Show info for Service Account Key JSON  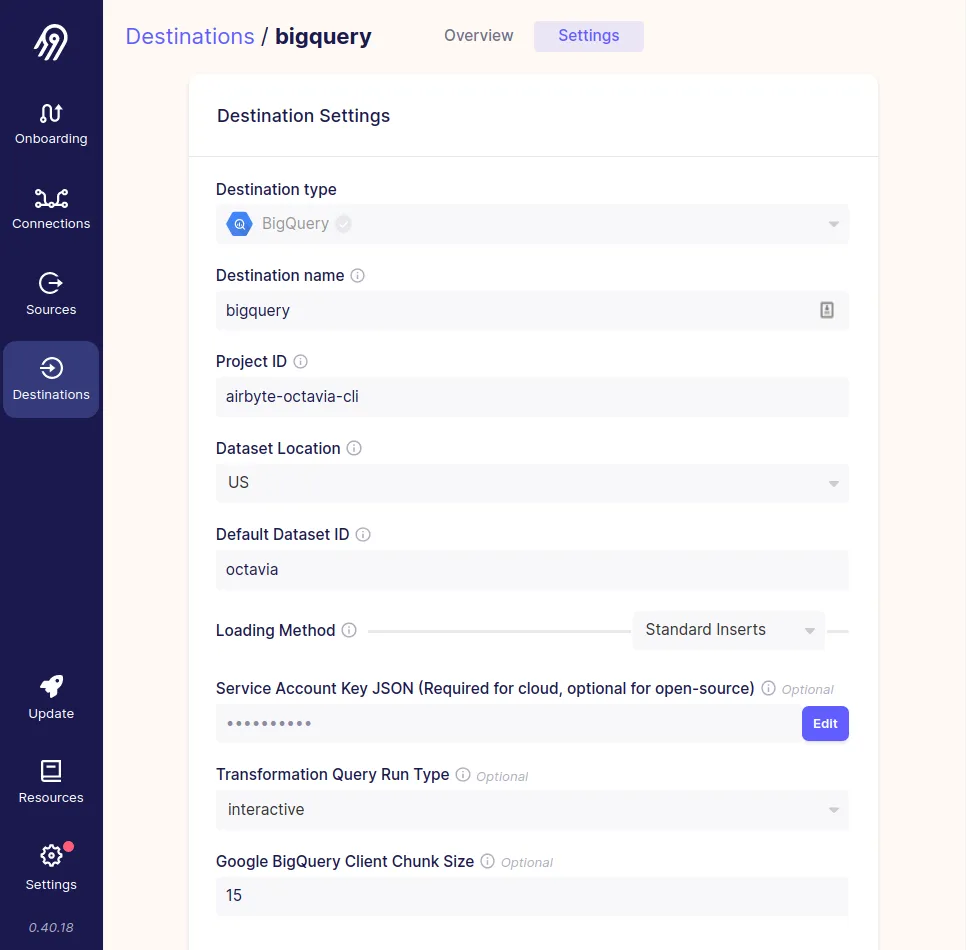coord(768,688)
